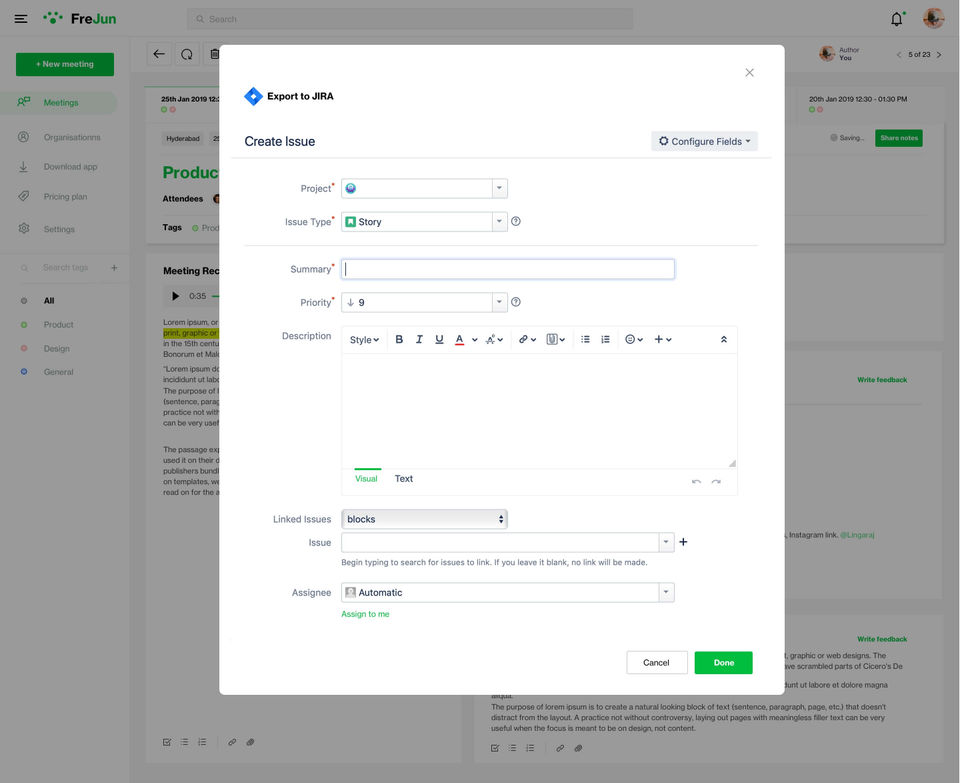Screen dimensions: 960x783
Task: Expand the Assignee dropdown
Action: (x=666, y=593)
